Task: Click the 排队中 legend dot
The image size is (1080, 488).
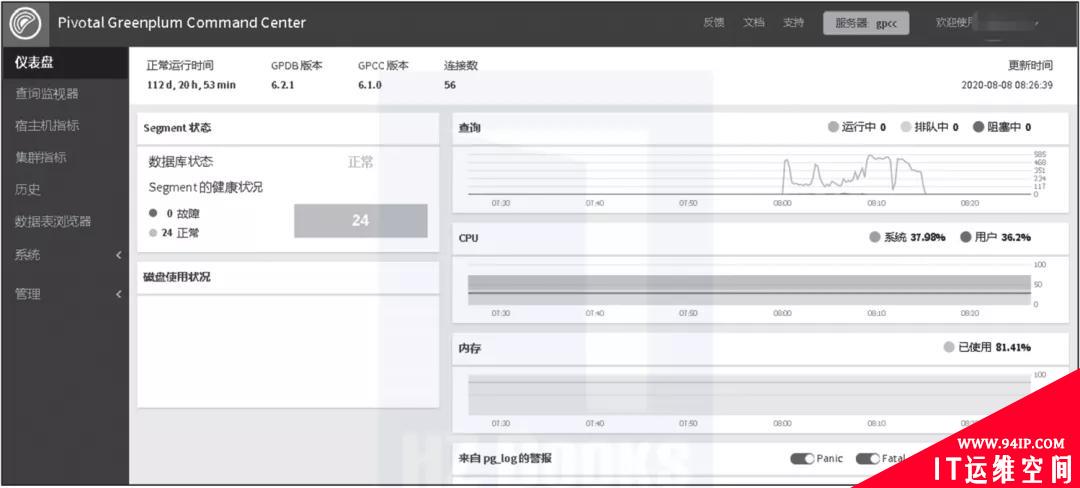Action: point(906,127)
